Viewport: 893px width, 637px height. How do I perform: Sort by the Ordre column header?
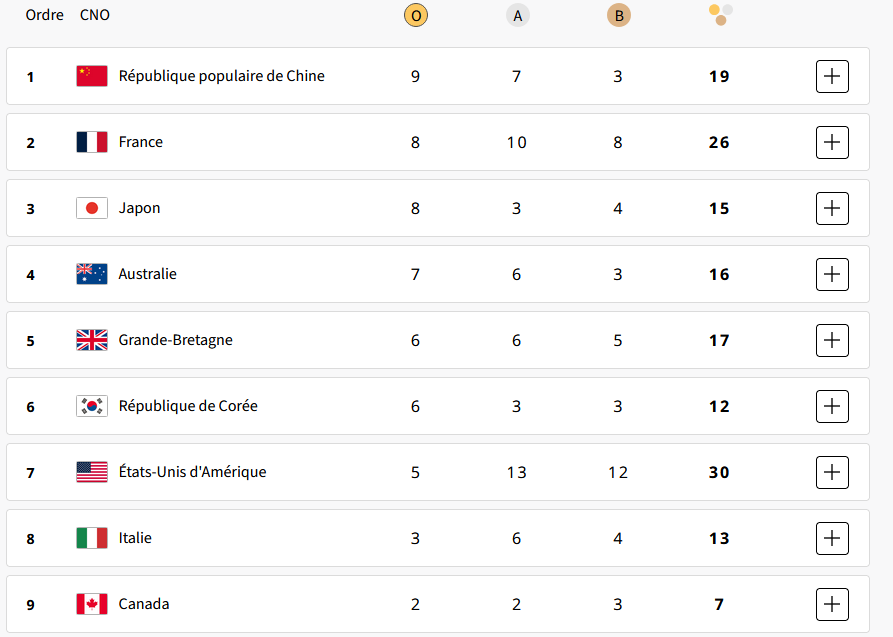tap(44, 15)
